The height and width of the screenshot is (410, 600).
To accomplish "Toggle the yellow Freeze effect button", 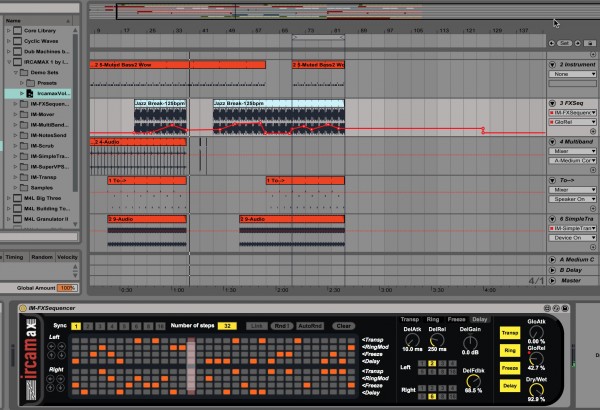I will coord(510,368).
